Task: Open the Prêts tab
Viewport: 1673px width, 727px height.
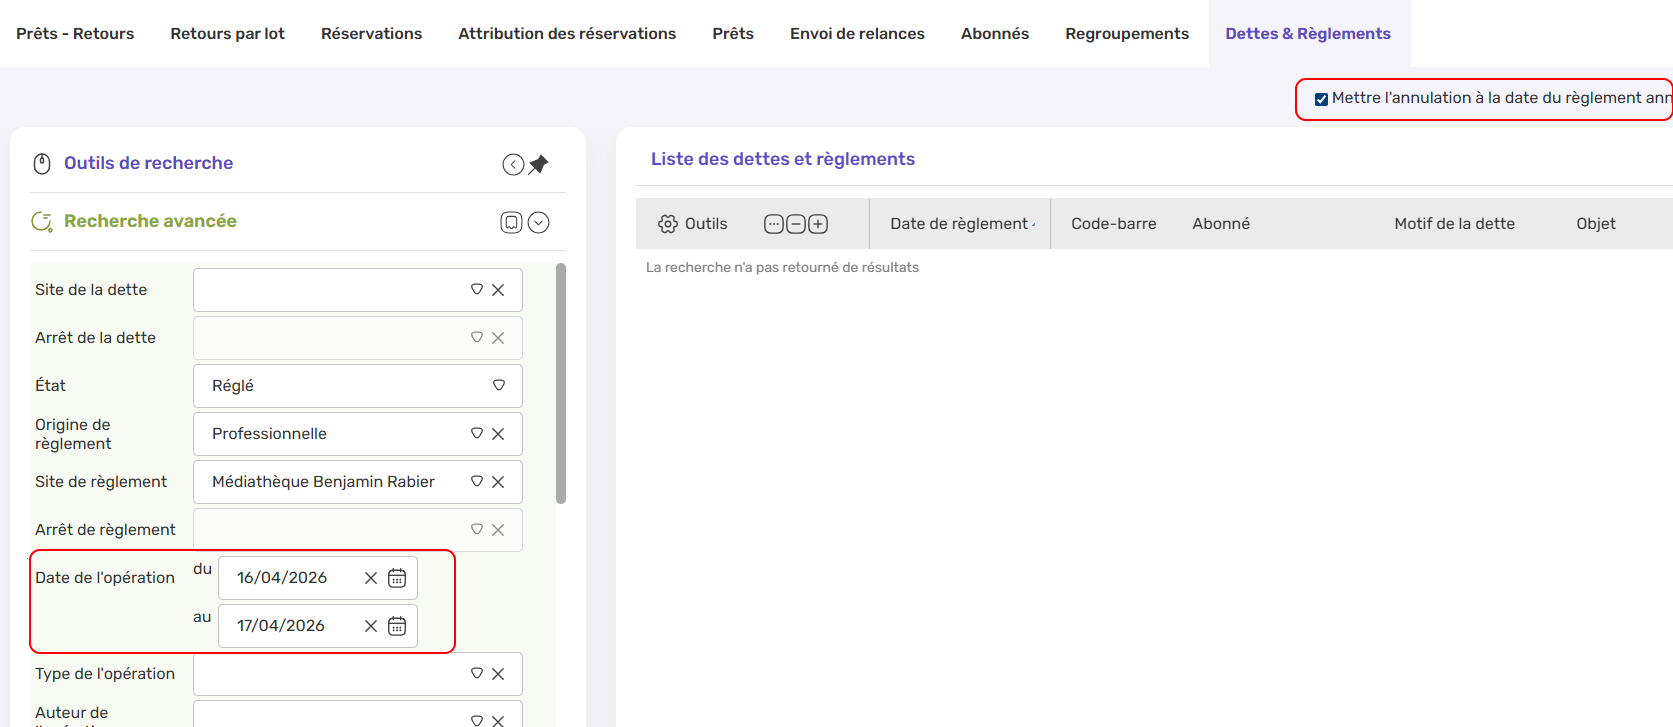Action: click(x=733, y=34)
